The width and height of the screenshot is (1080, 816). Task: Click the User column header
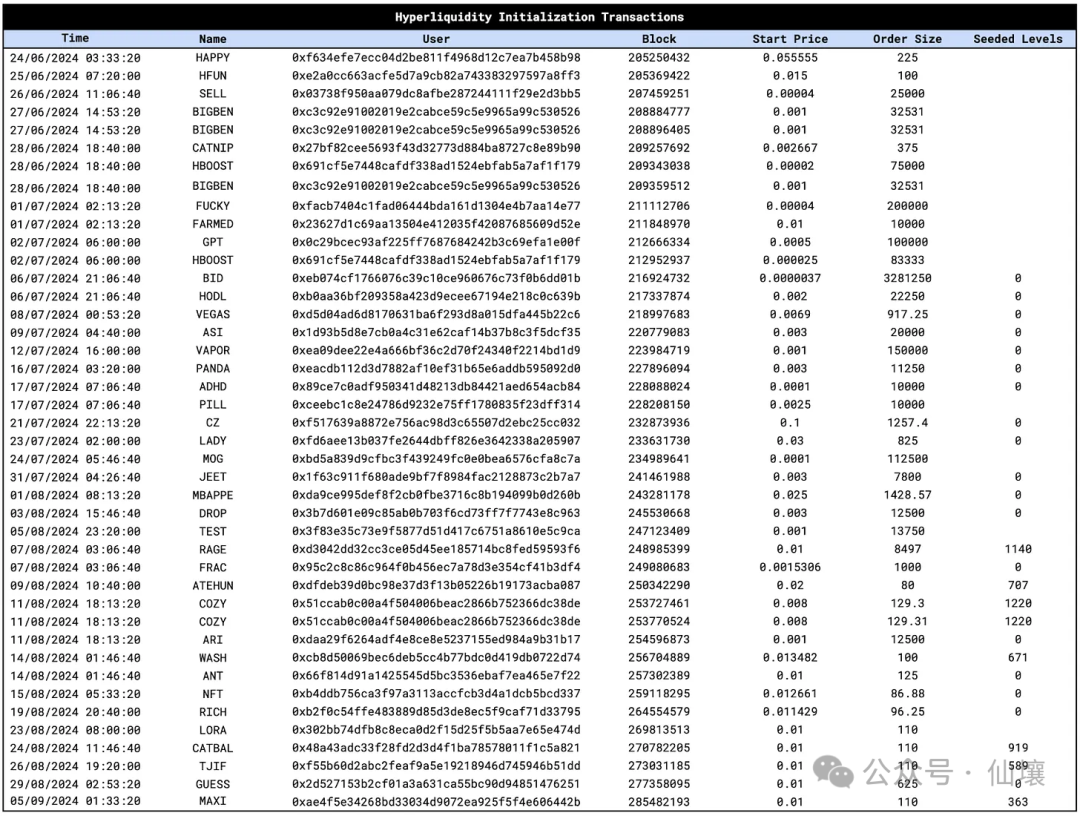(436, 39)
